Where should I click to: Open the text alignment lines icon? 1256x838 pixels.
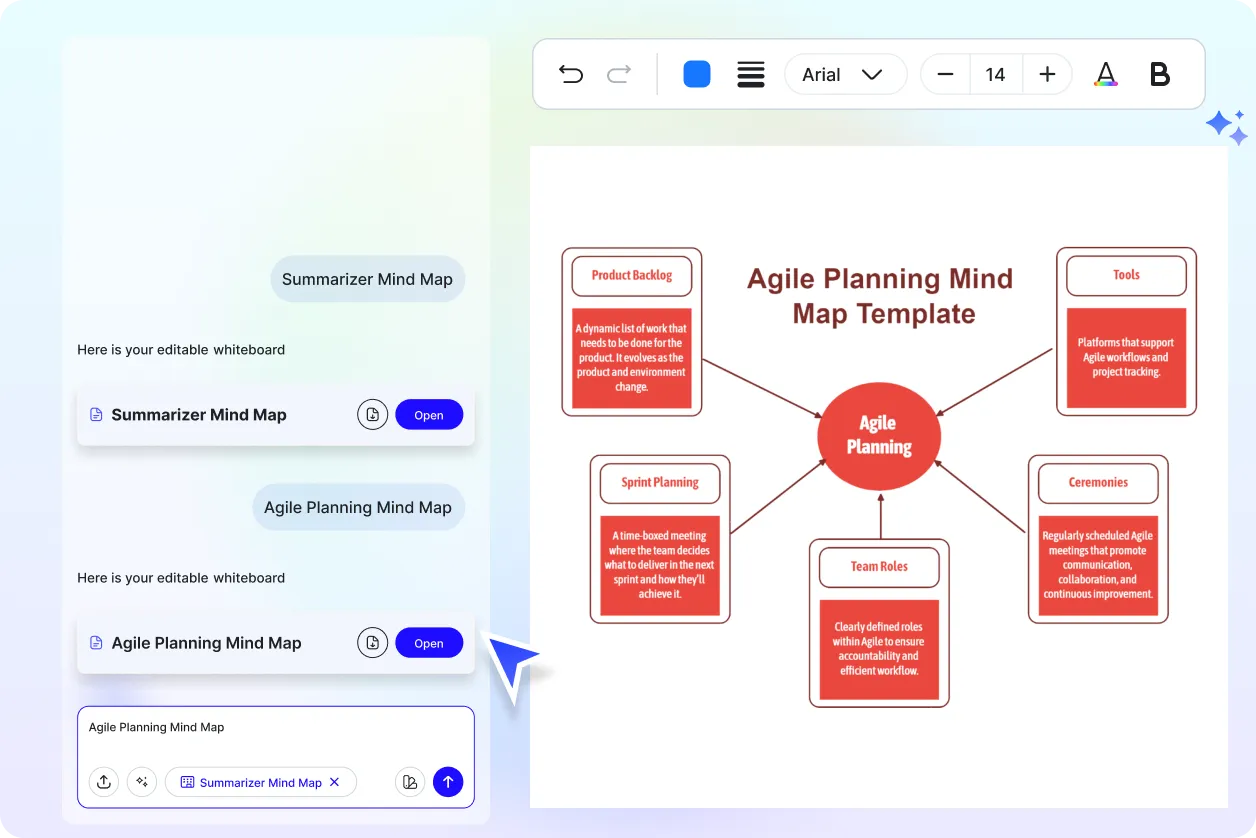click(x=751, y=74)
